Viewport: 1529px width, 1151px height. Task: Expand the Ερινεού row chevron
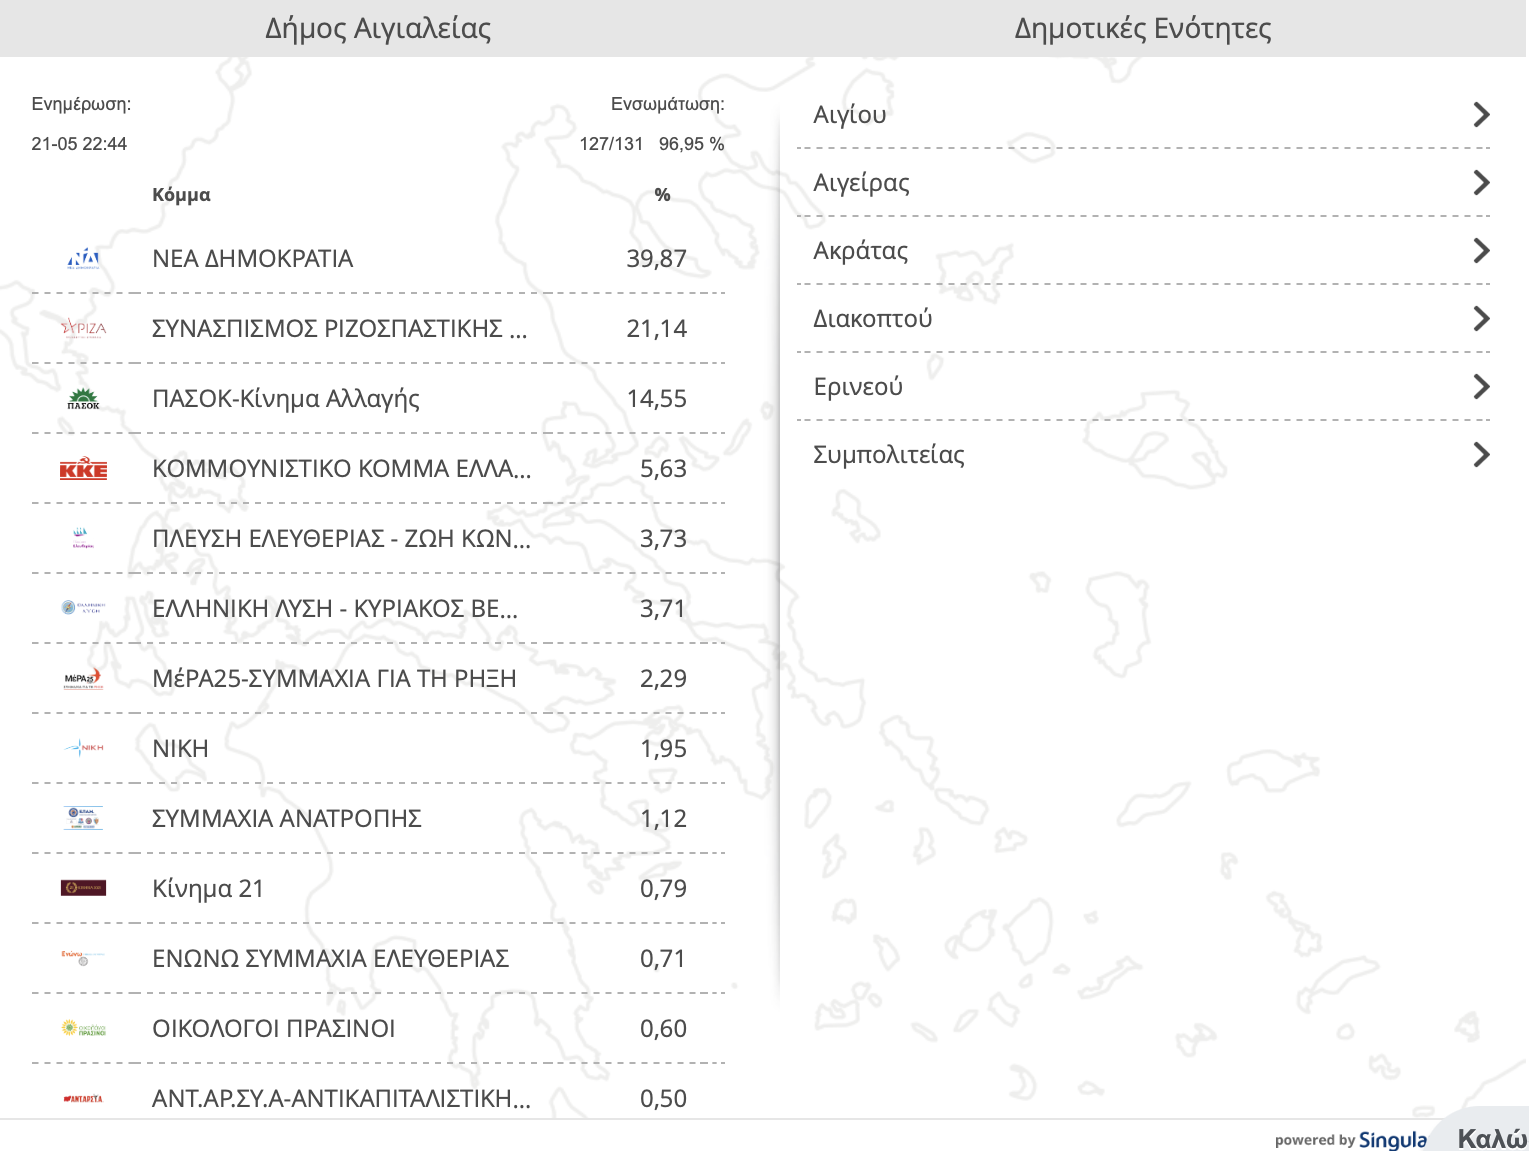[1482, 387]
